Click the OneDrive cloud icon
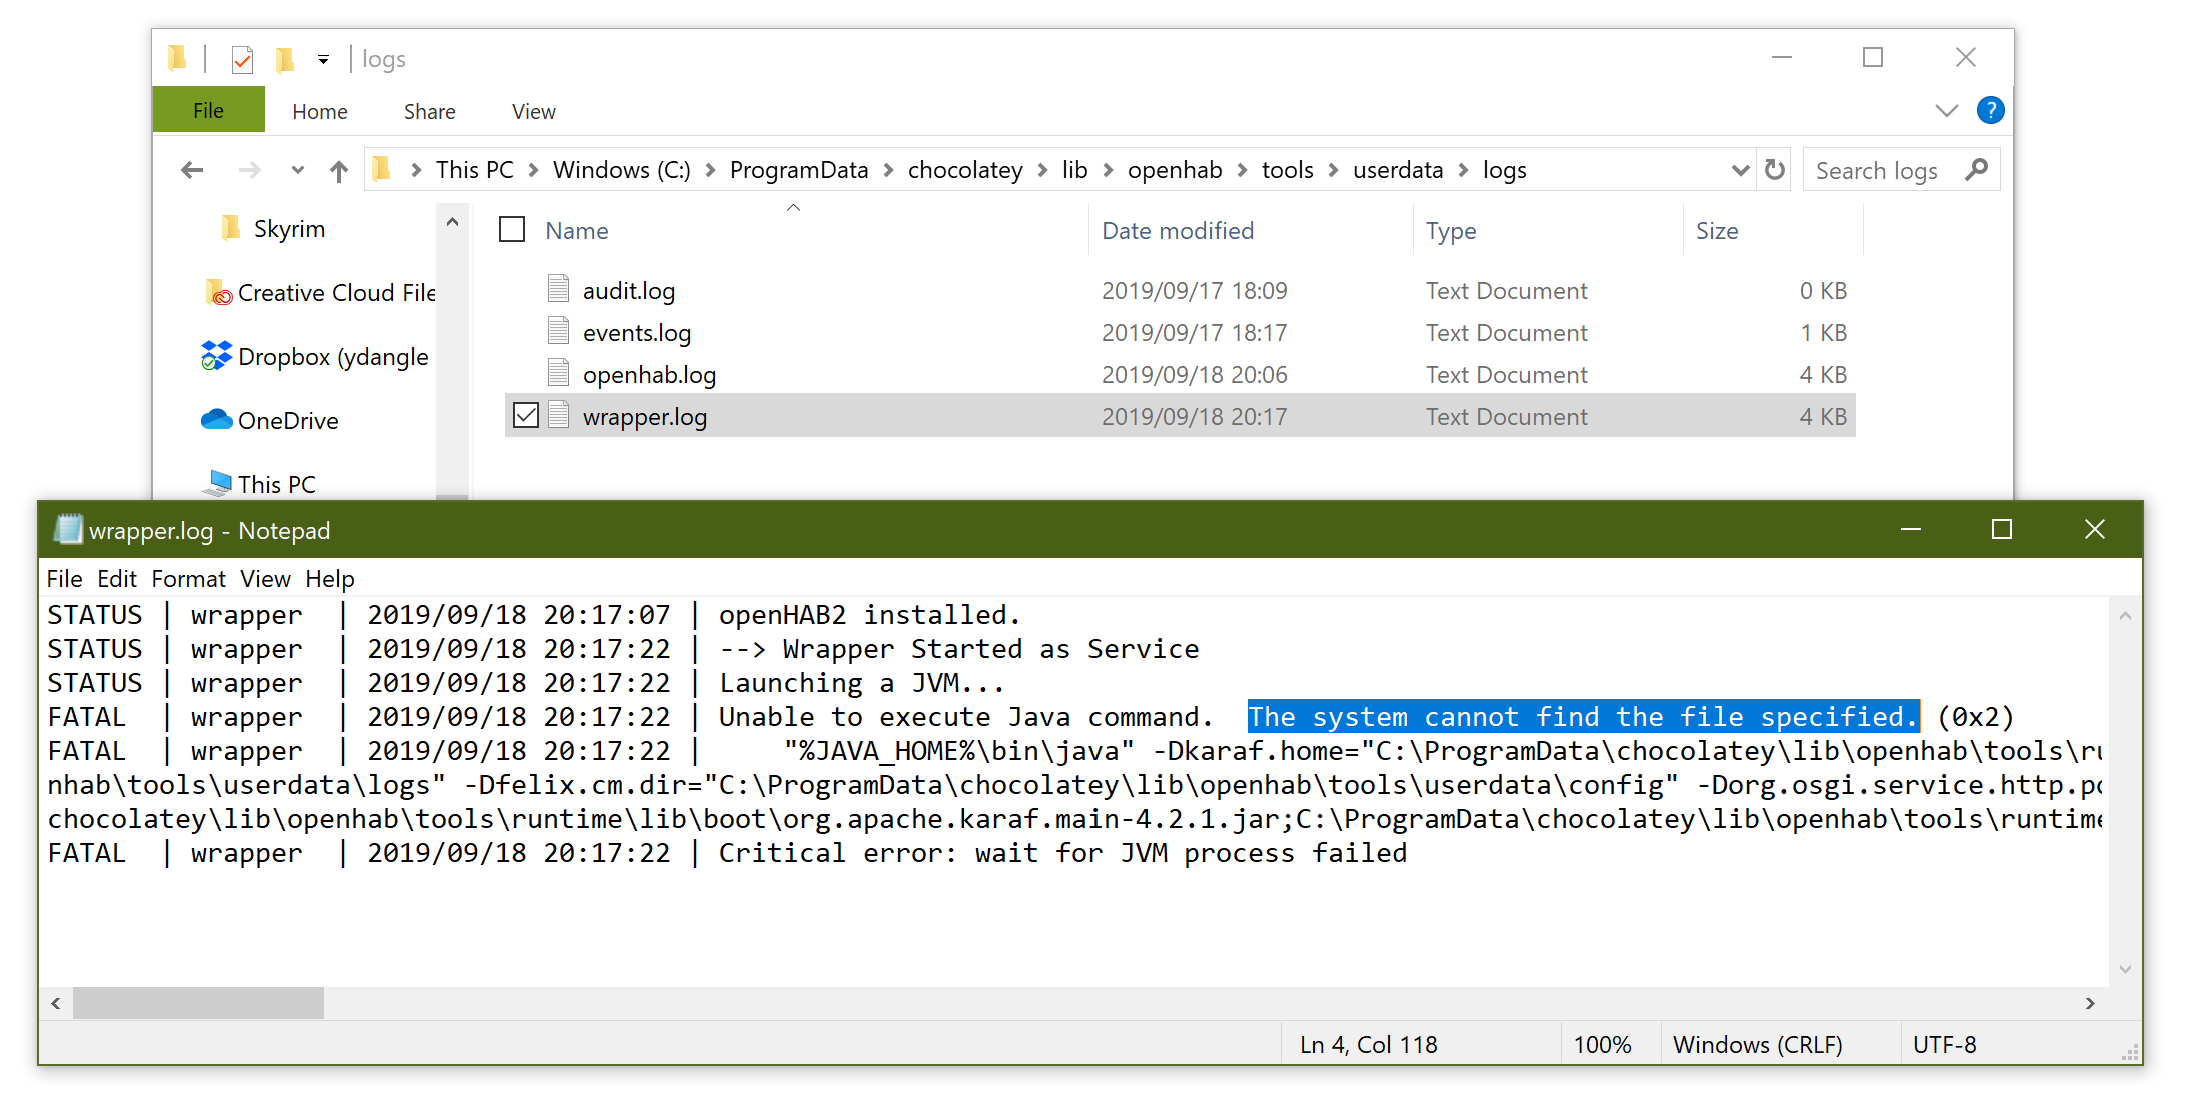 pos(216,420)
